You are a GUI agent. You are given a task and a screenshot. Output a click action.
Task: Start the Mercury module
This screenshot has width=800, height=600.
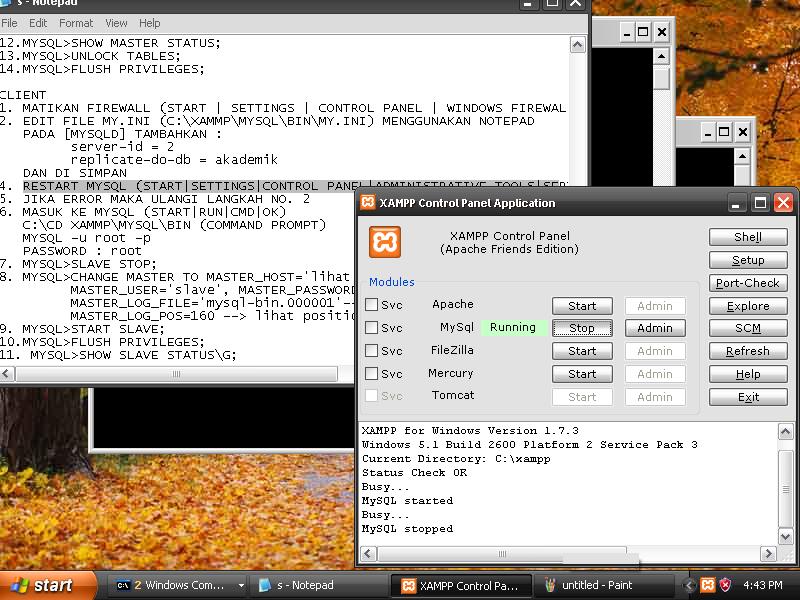(582, 374)
